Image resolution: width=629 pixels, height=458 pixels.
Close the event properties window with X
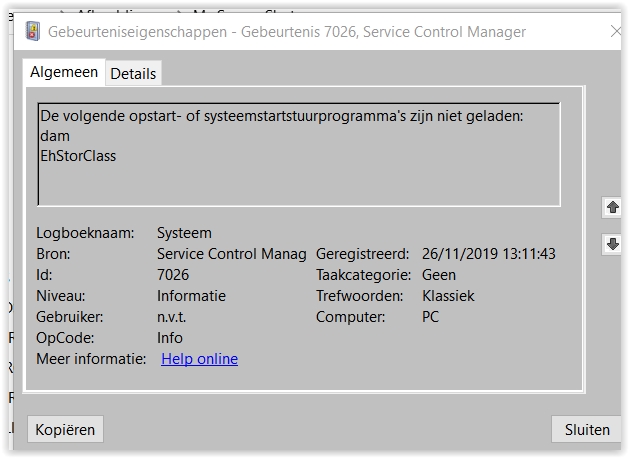[x=617, y=32]
